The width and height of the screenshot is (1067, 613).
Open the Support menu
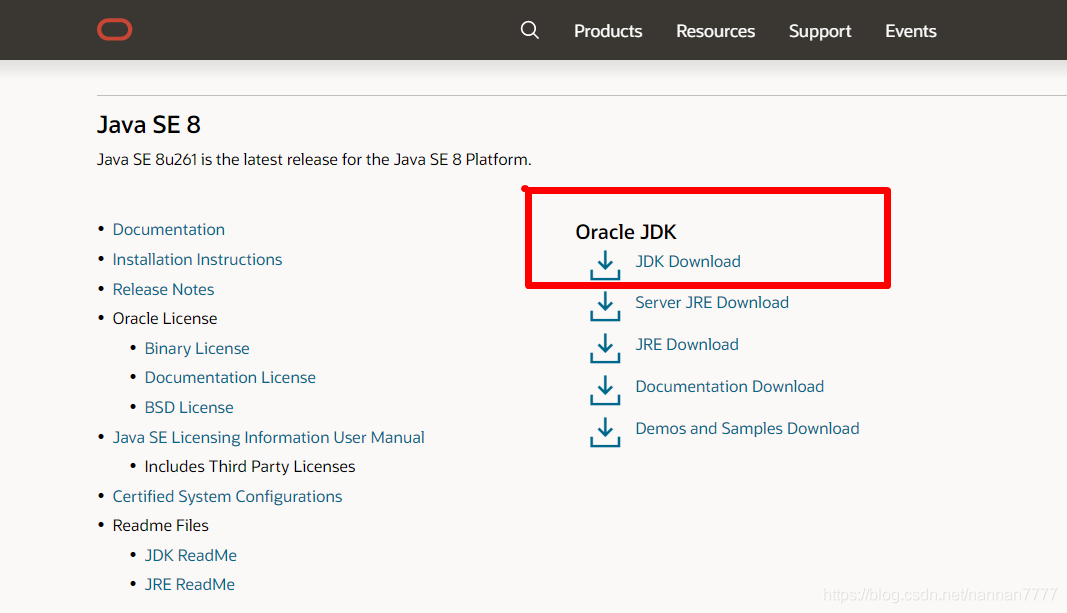point(820,31)
